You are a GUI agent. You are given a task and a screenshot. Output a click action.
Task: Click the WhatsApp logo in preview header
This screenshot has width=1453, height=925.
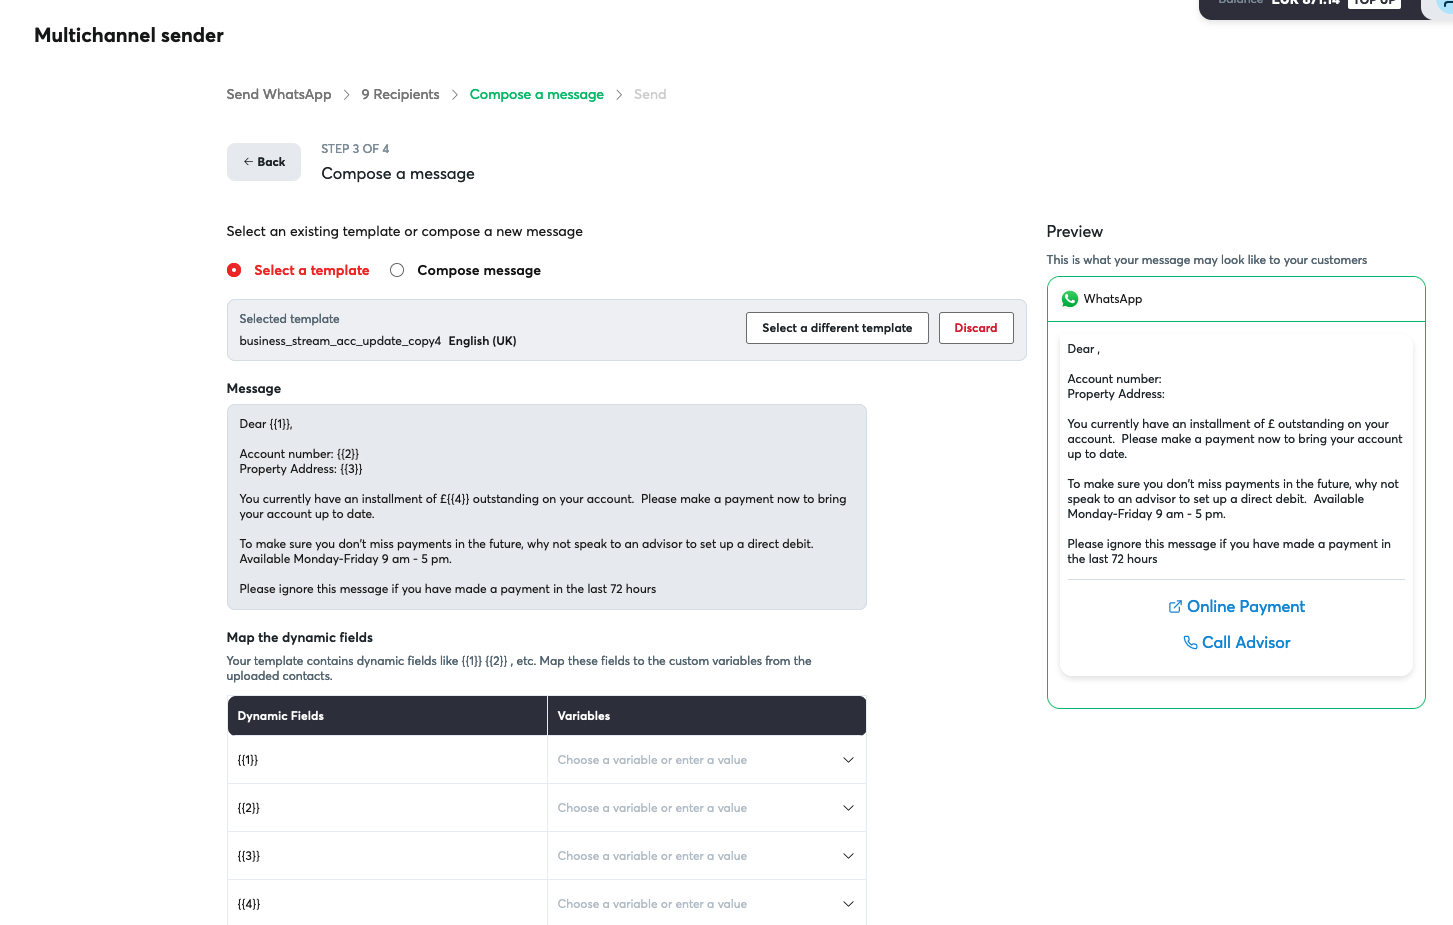pos(1069,299)
